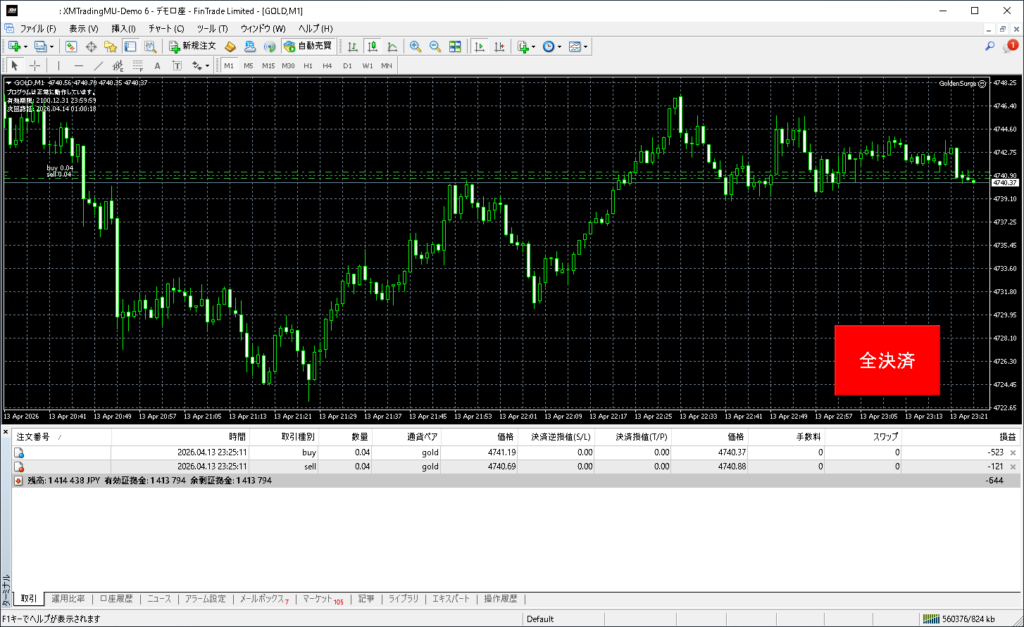Open the Market Watch window icon
The image size is (1024, 627).
click(72, 46)
